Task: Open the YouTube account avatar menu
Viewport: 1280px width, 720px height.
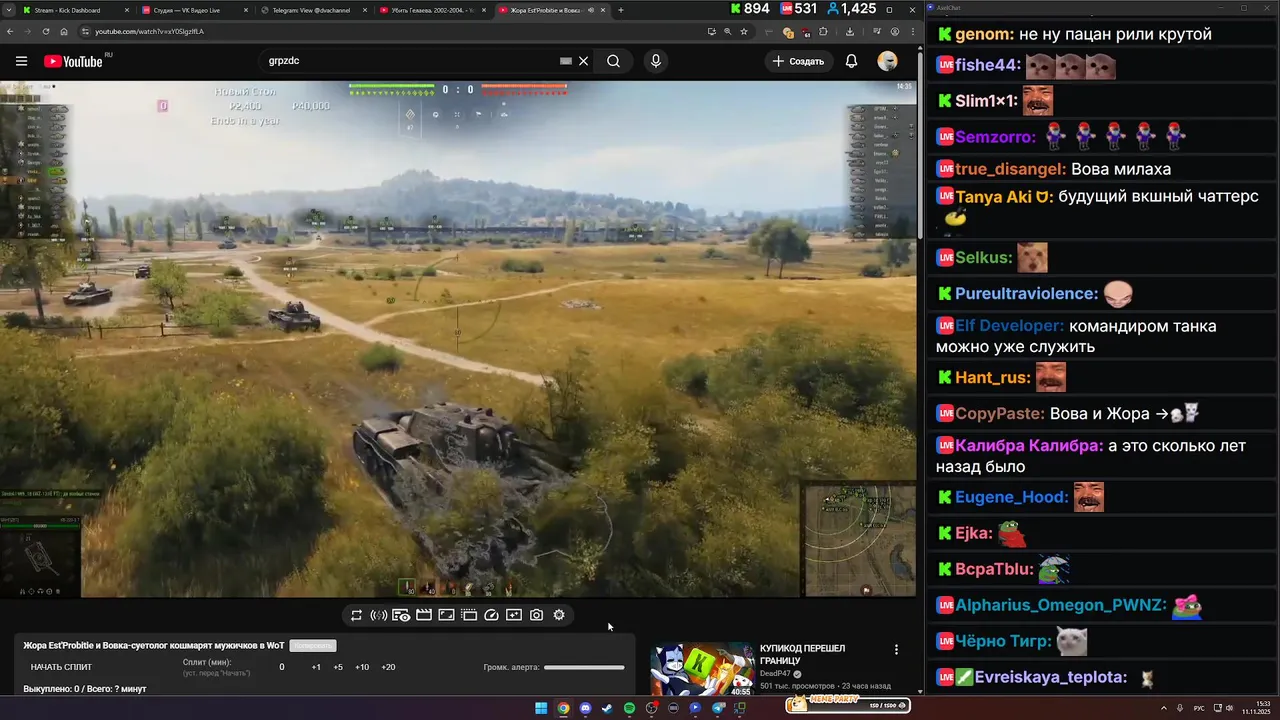Action: tap(887, 61)
